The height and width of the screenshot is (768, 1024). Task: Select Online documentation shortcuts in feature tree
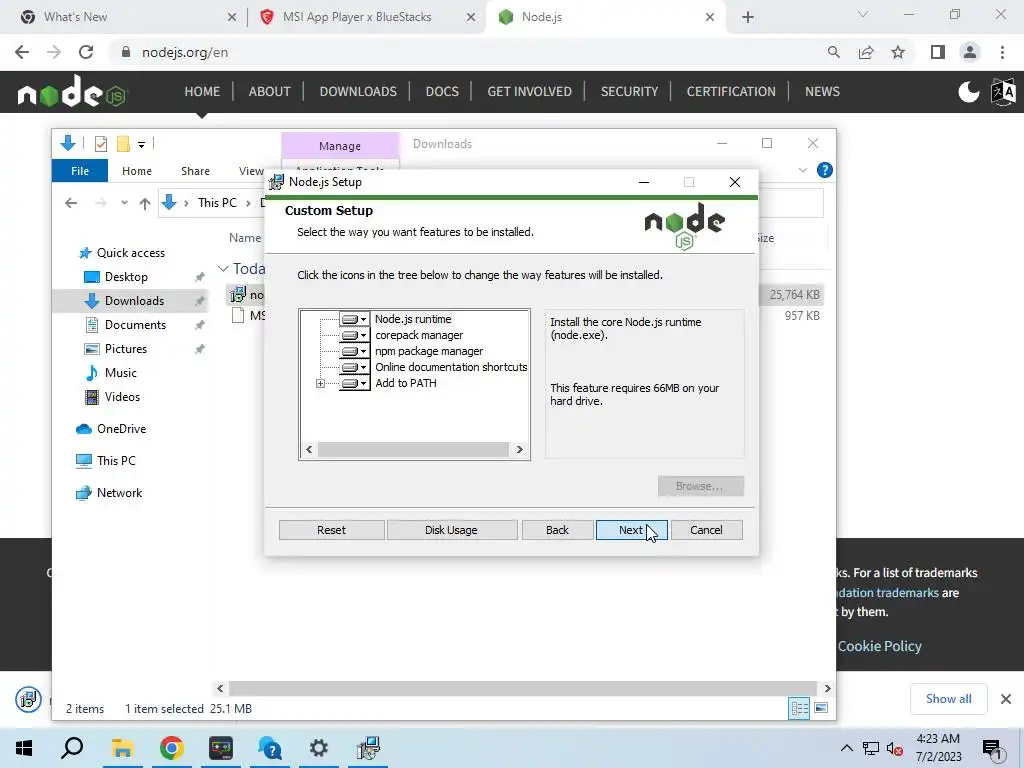[451, 367]
